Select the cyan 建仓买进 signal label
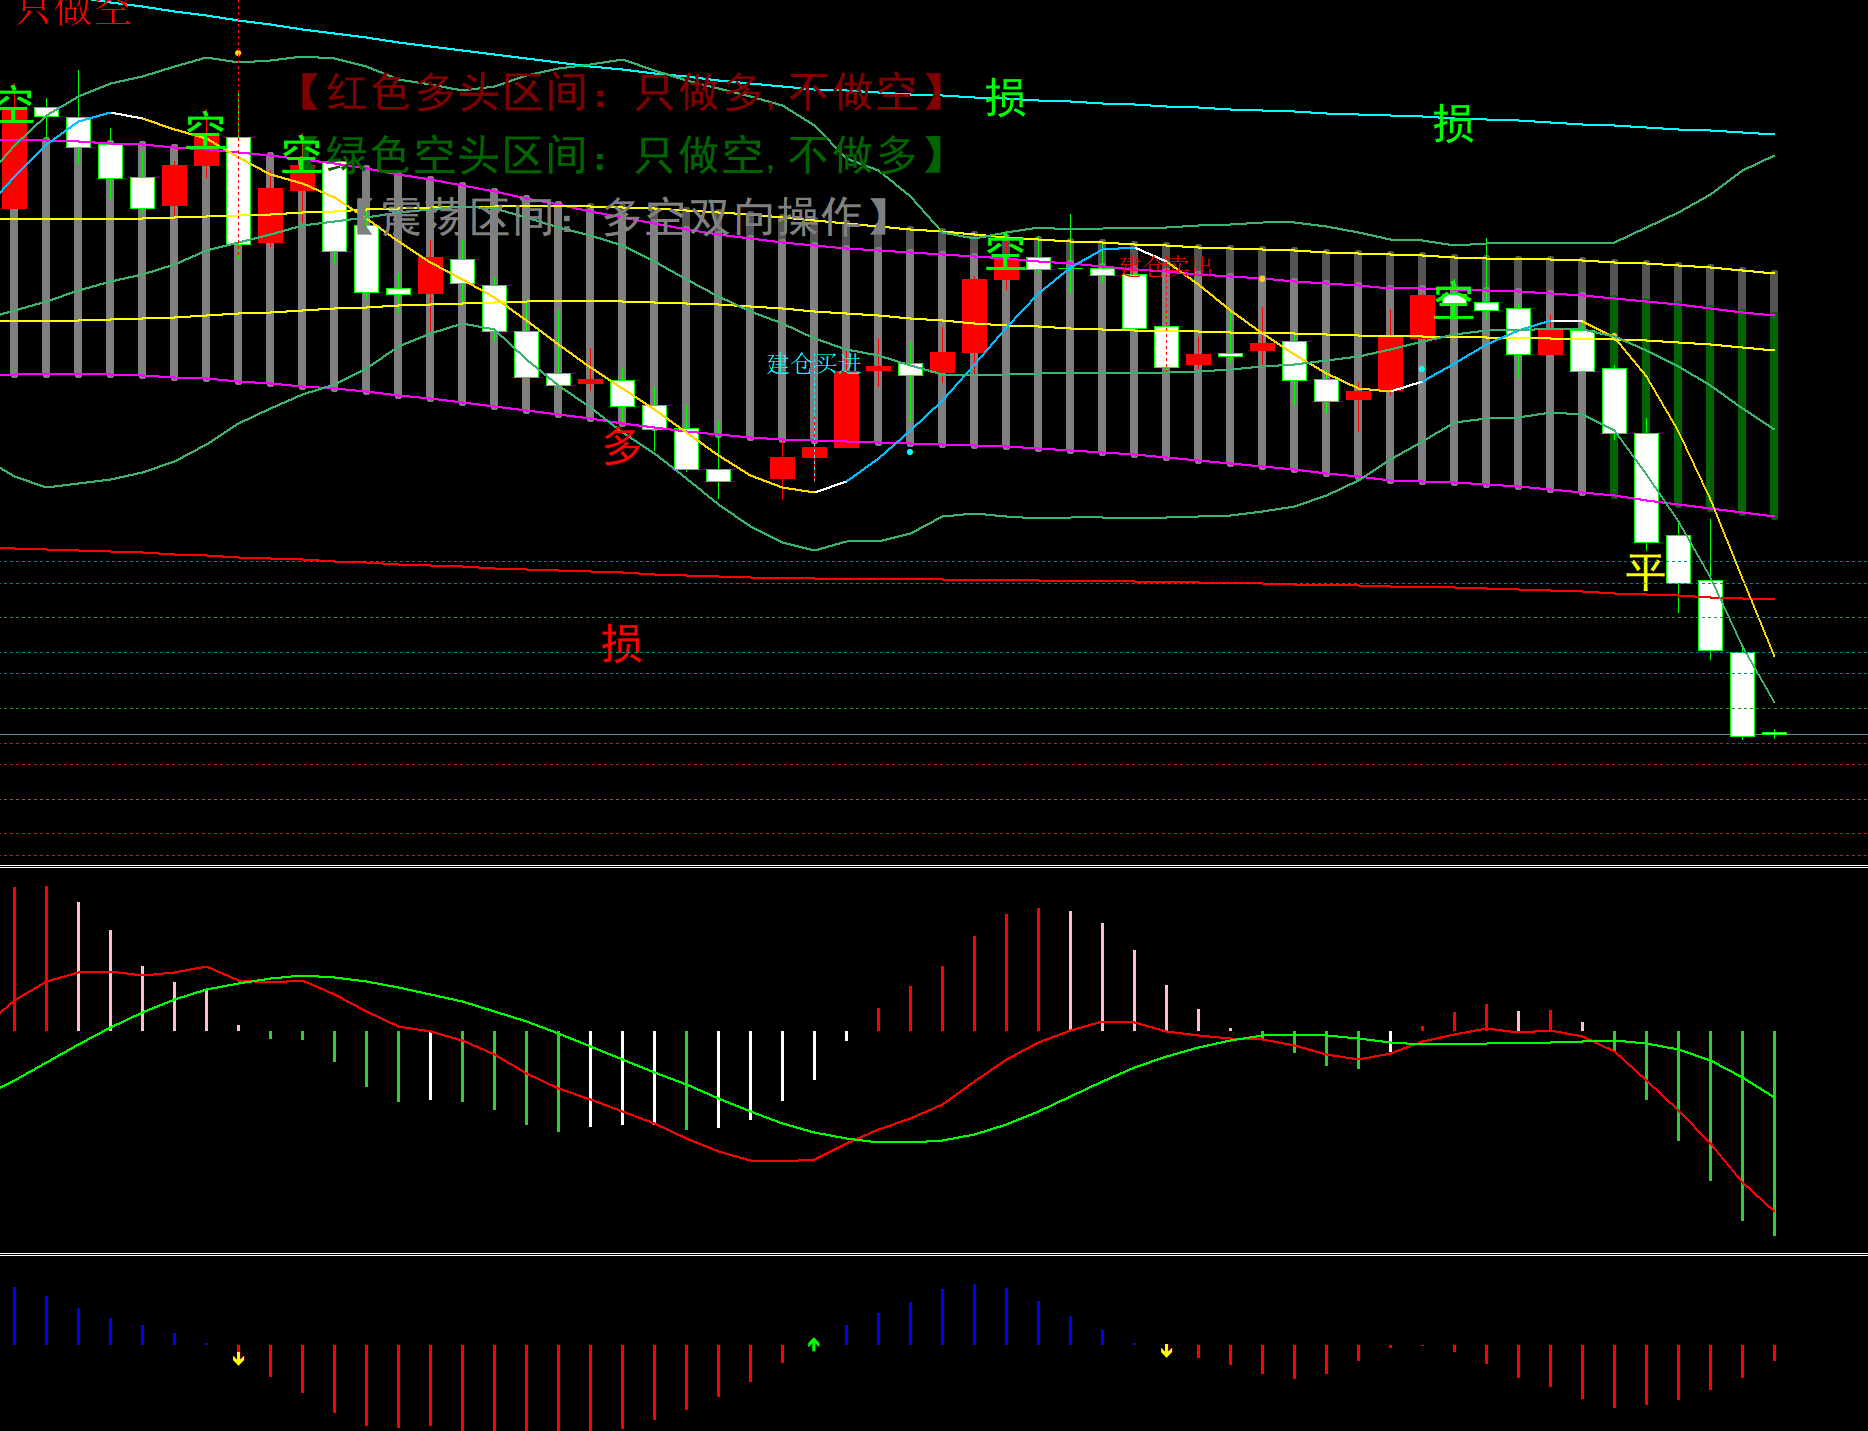This screenshot has height=1431, width=1868. click(x=814, y=363)
